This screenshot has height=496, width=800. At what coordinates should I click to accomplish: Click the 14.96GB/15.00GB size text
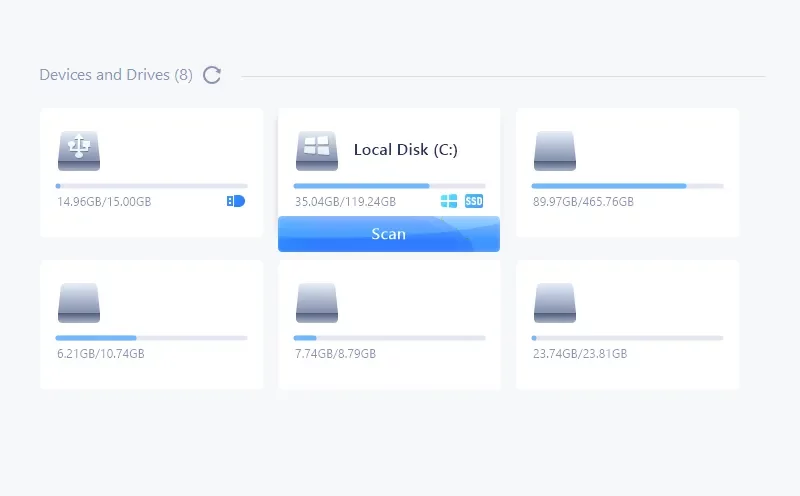coord(104,202)
